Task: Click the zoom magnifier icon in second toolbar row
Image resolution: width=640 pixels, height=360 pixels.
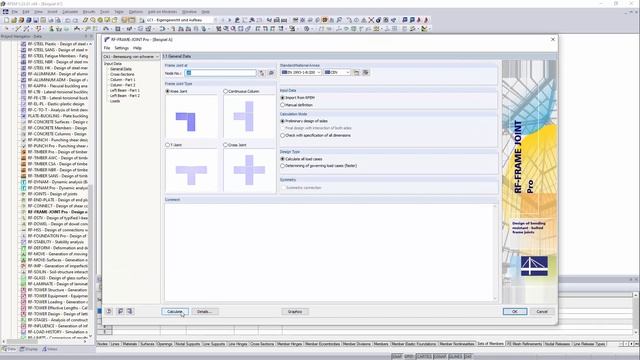Action: coord(233,29)
